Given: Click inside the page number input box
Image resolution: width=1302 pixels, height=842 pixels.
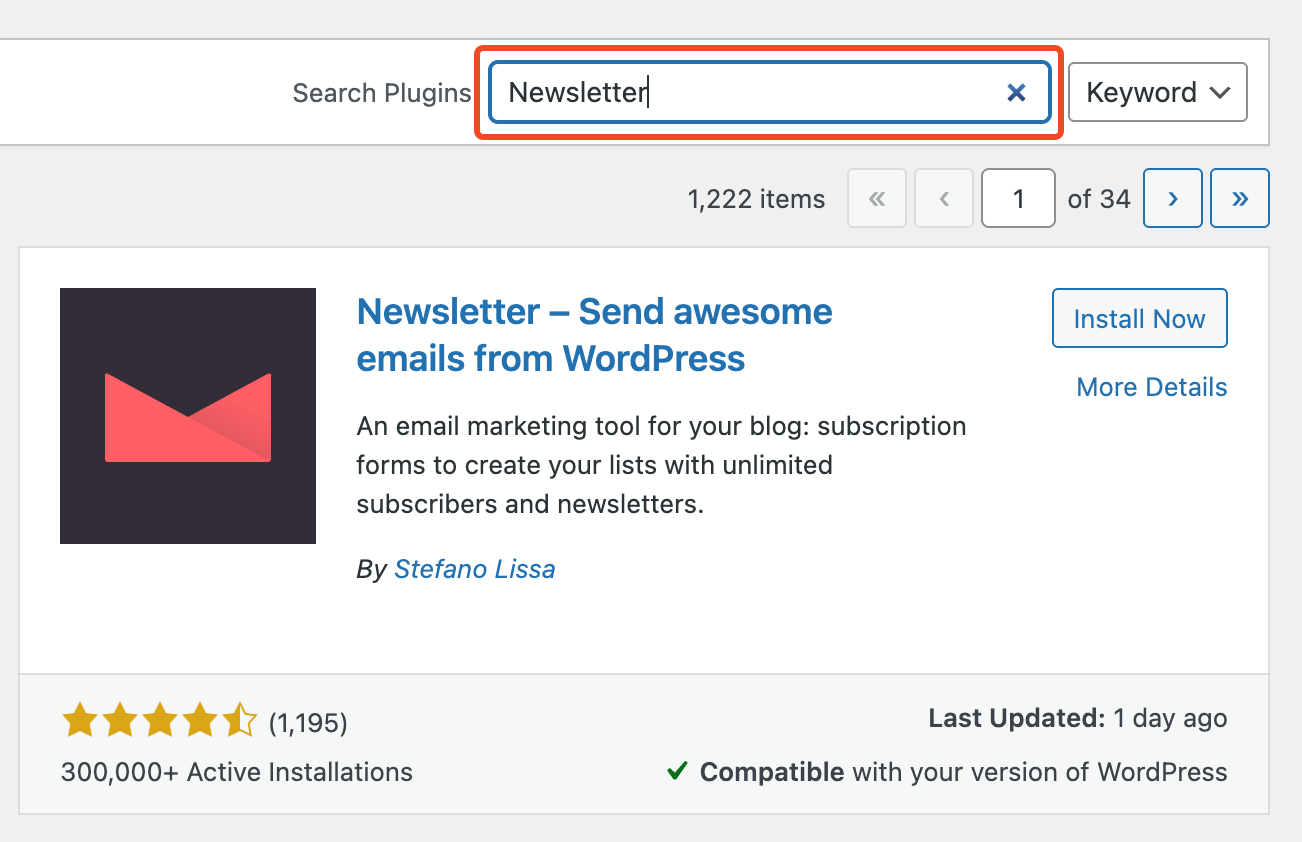Looking at the screenshot, I should coord(1018,198).
